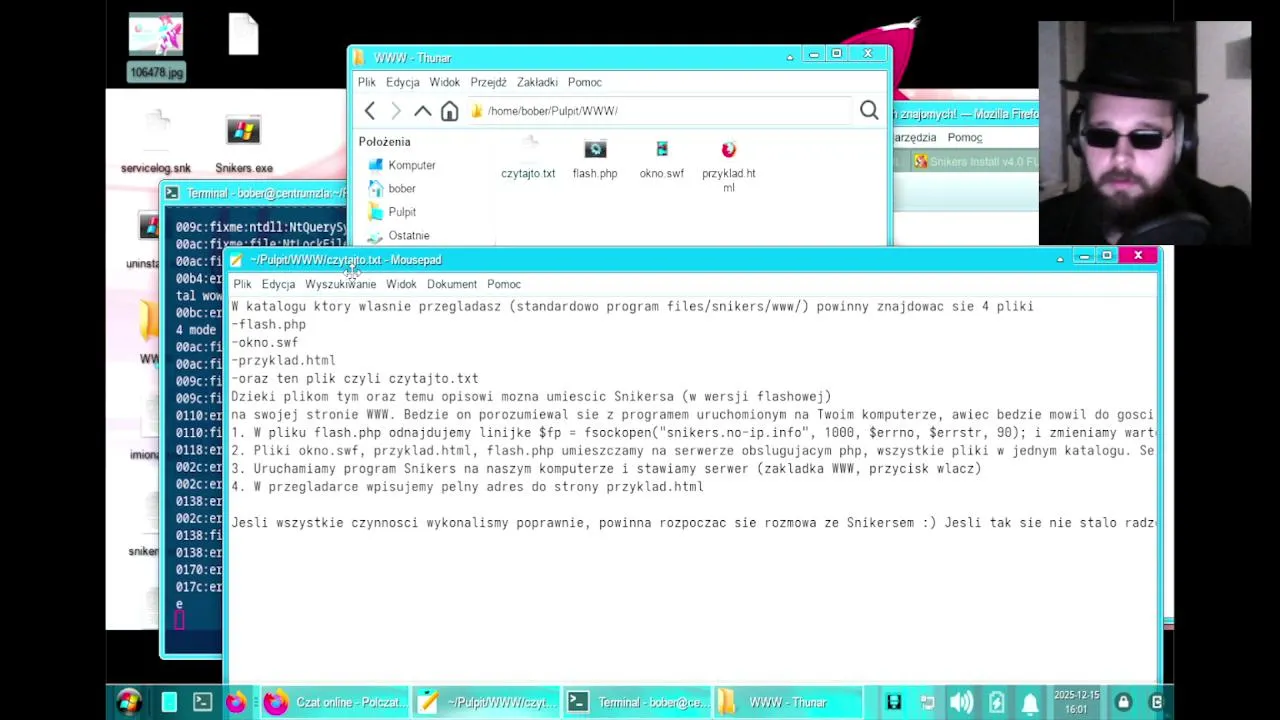Image resolution: width=1280 pixels, height=720 pixels.
Task: Select flash.php file in Thunar
Action: (x=595, y=160)
